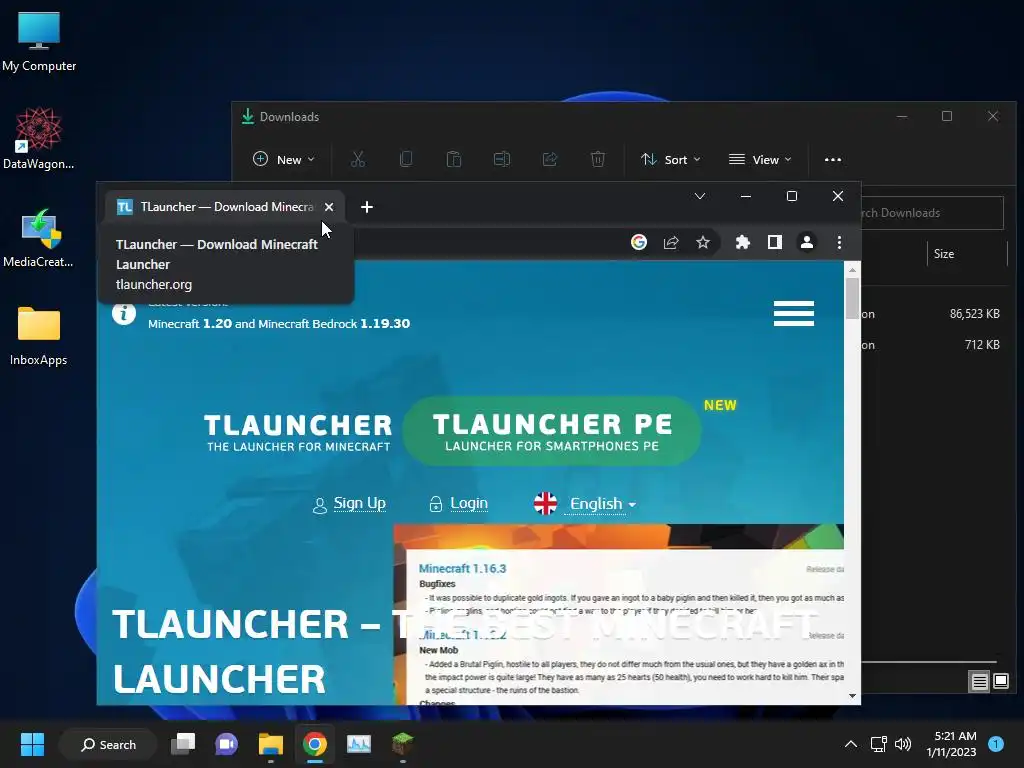The image size is (1024, 768).
Task: Open the Sort dropdown in File Explorer
Action: (671, 159)
